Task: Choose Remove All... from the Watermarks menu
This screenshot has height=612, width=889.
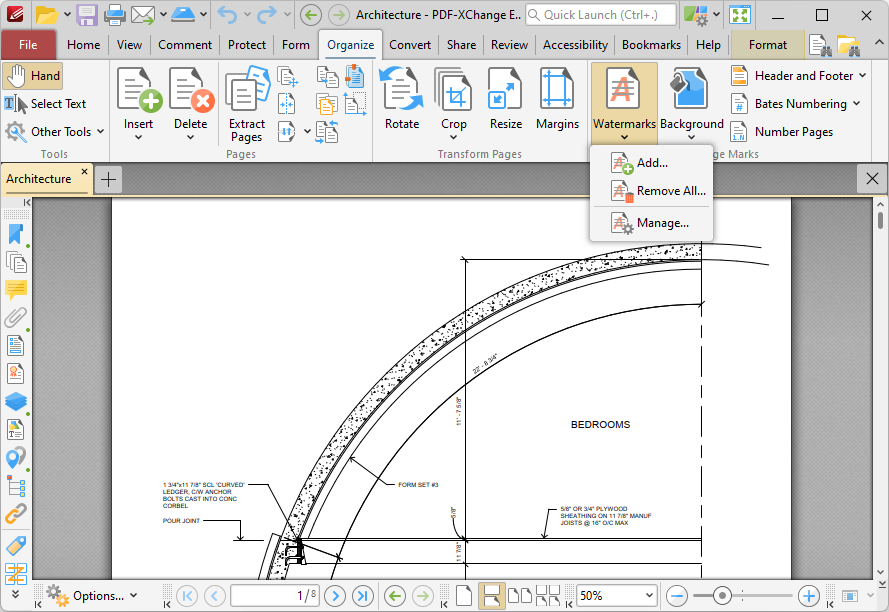Action: [651, 191]
